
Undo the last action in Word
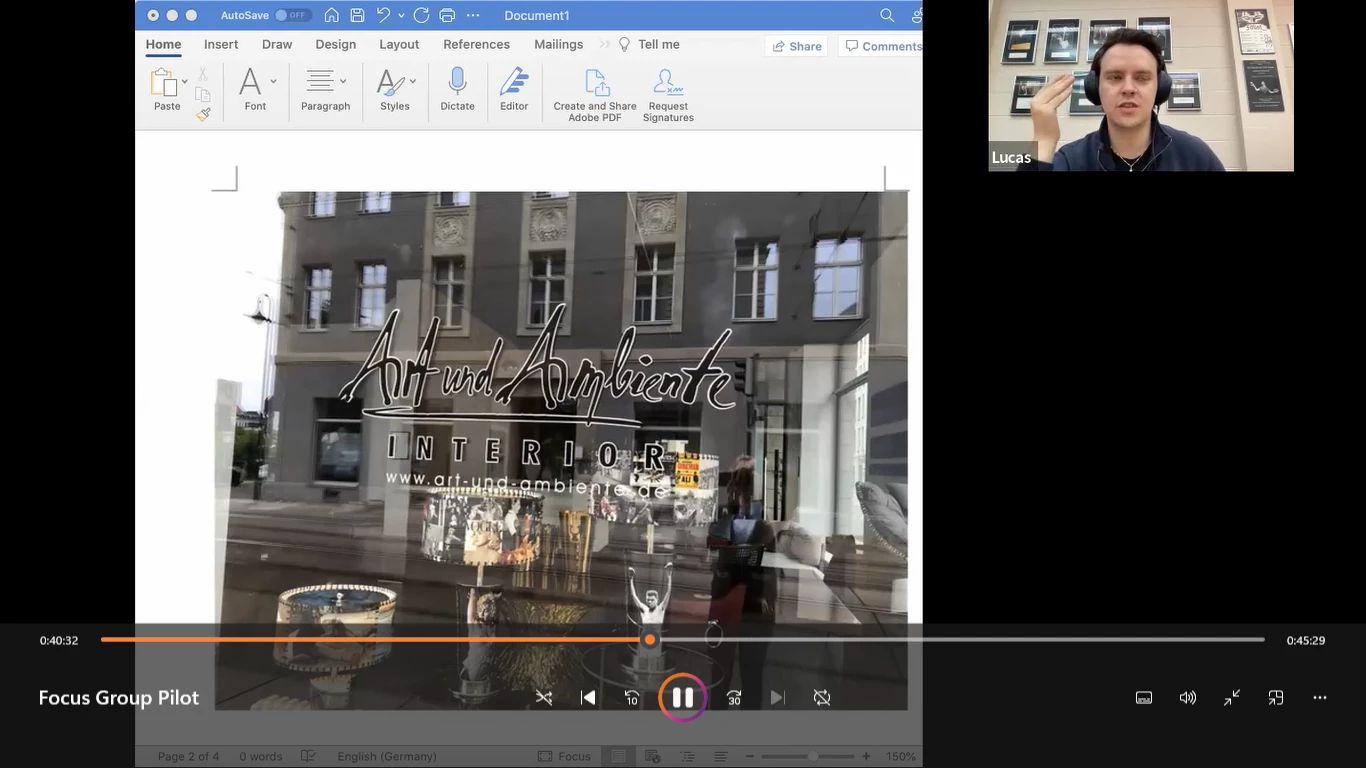click(383, 15)
